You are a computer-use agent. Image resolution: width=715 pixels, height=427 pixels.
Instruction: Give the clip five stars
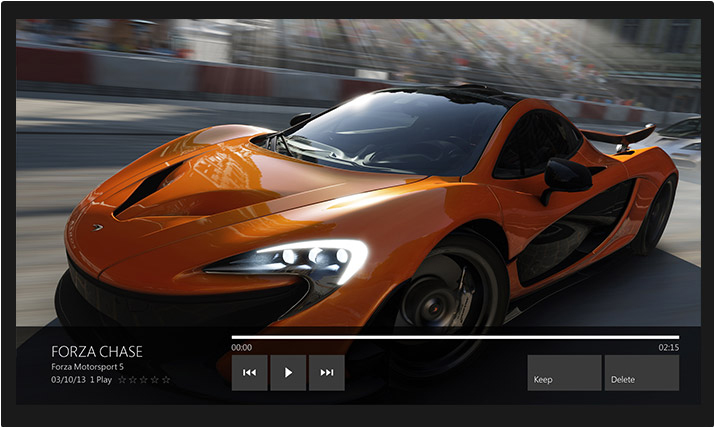(x=167, y=380)
